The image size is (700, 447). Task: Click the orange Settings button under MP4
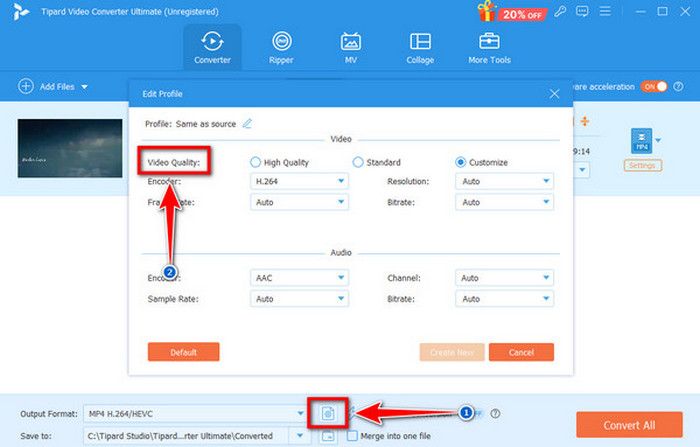(642, 165)
